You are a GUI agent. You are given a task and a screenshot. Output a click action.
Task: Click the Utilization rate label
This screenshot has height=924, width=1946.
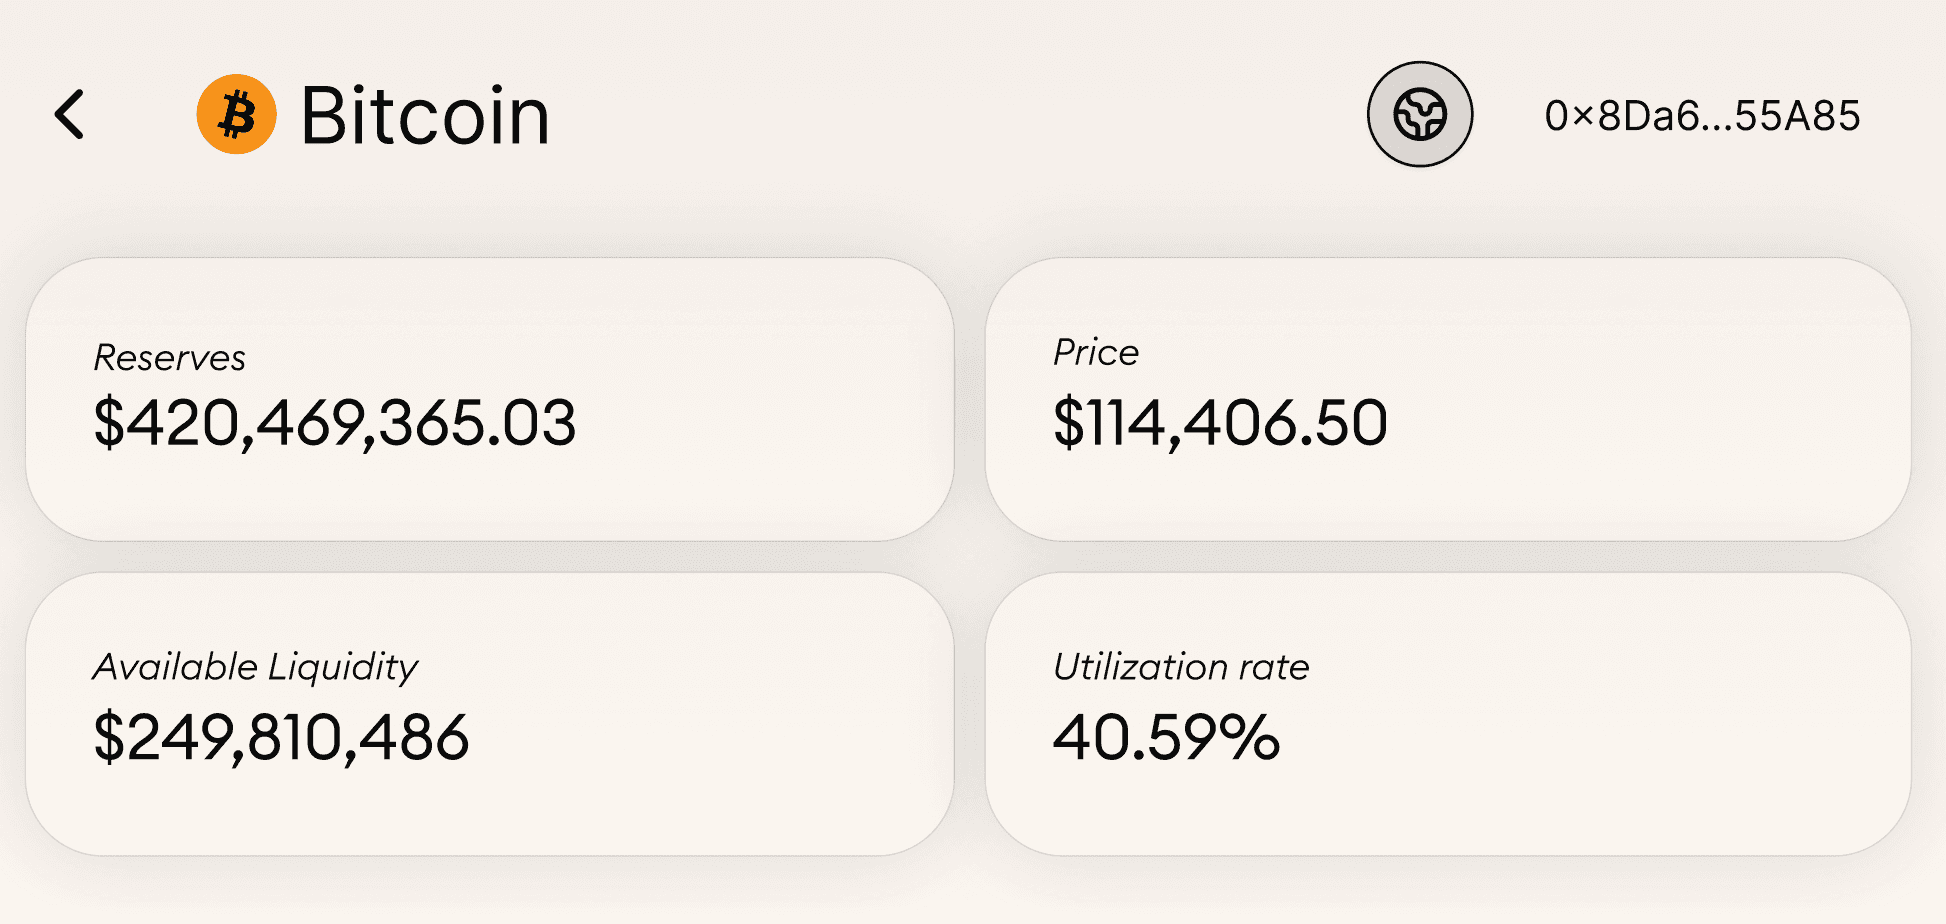tap(1181, 667)
